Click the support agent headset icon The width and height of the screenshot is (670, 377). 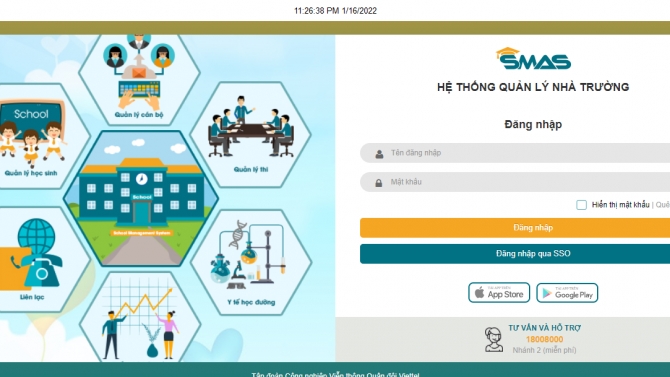[x=494, y=339]
